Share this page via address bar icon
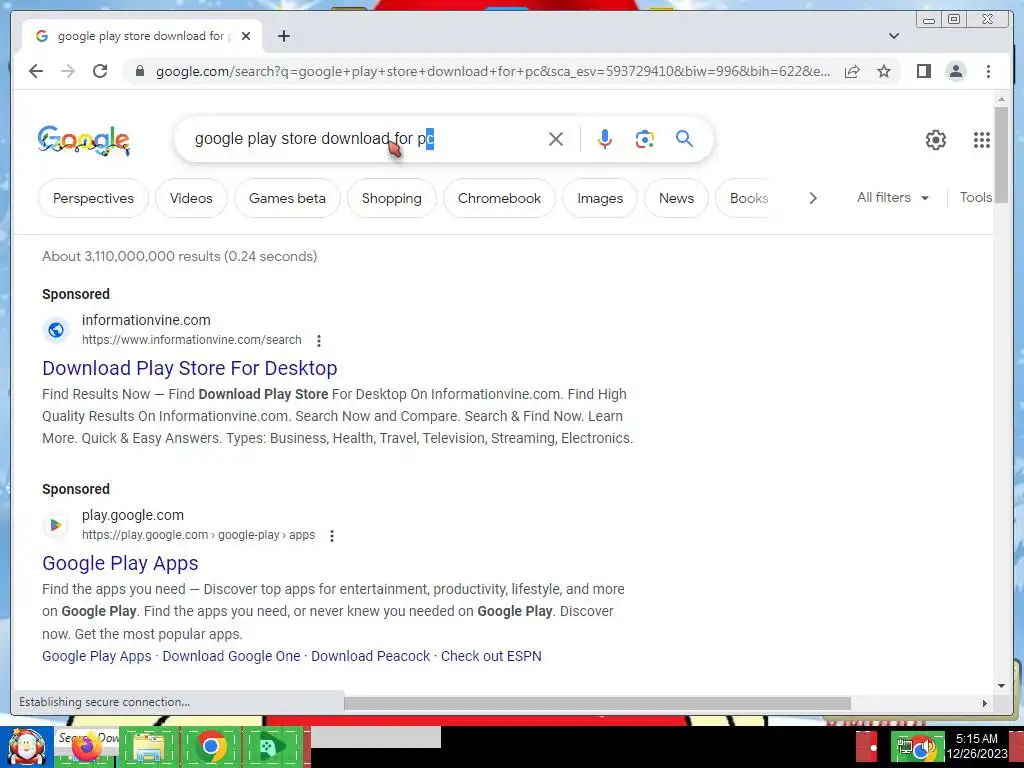Viewport: 1024px width, 768px height. point(852,71)
